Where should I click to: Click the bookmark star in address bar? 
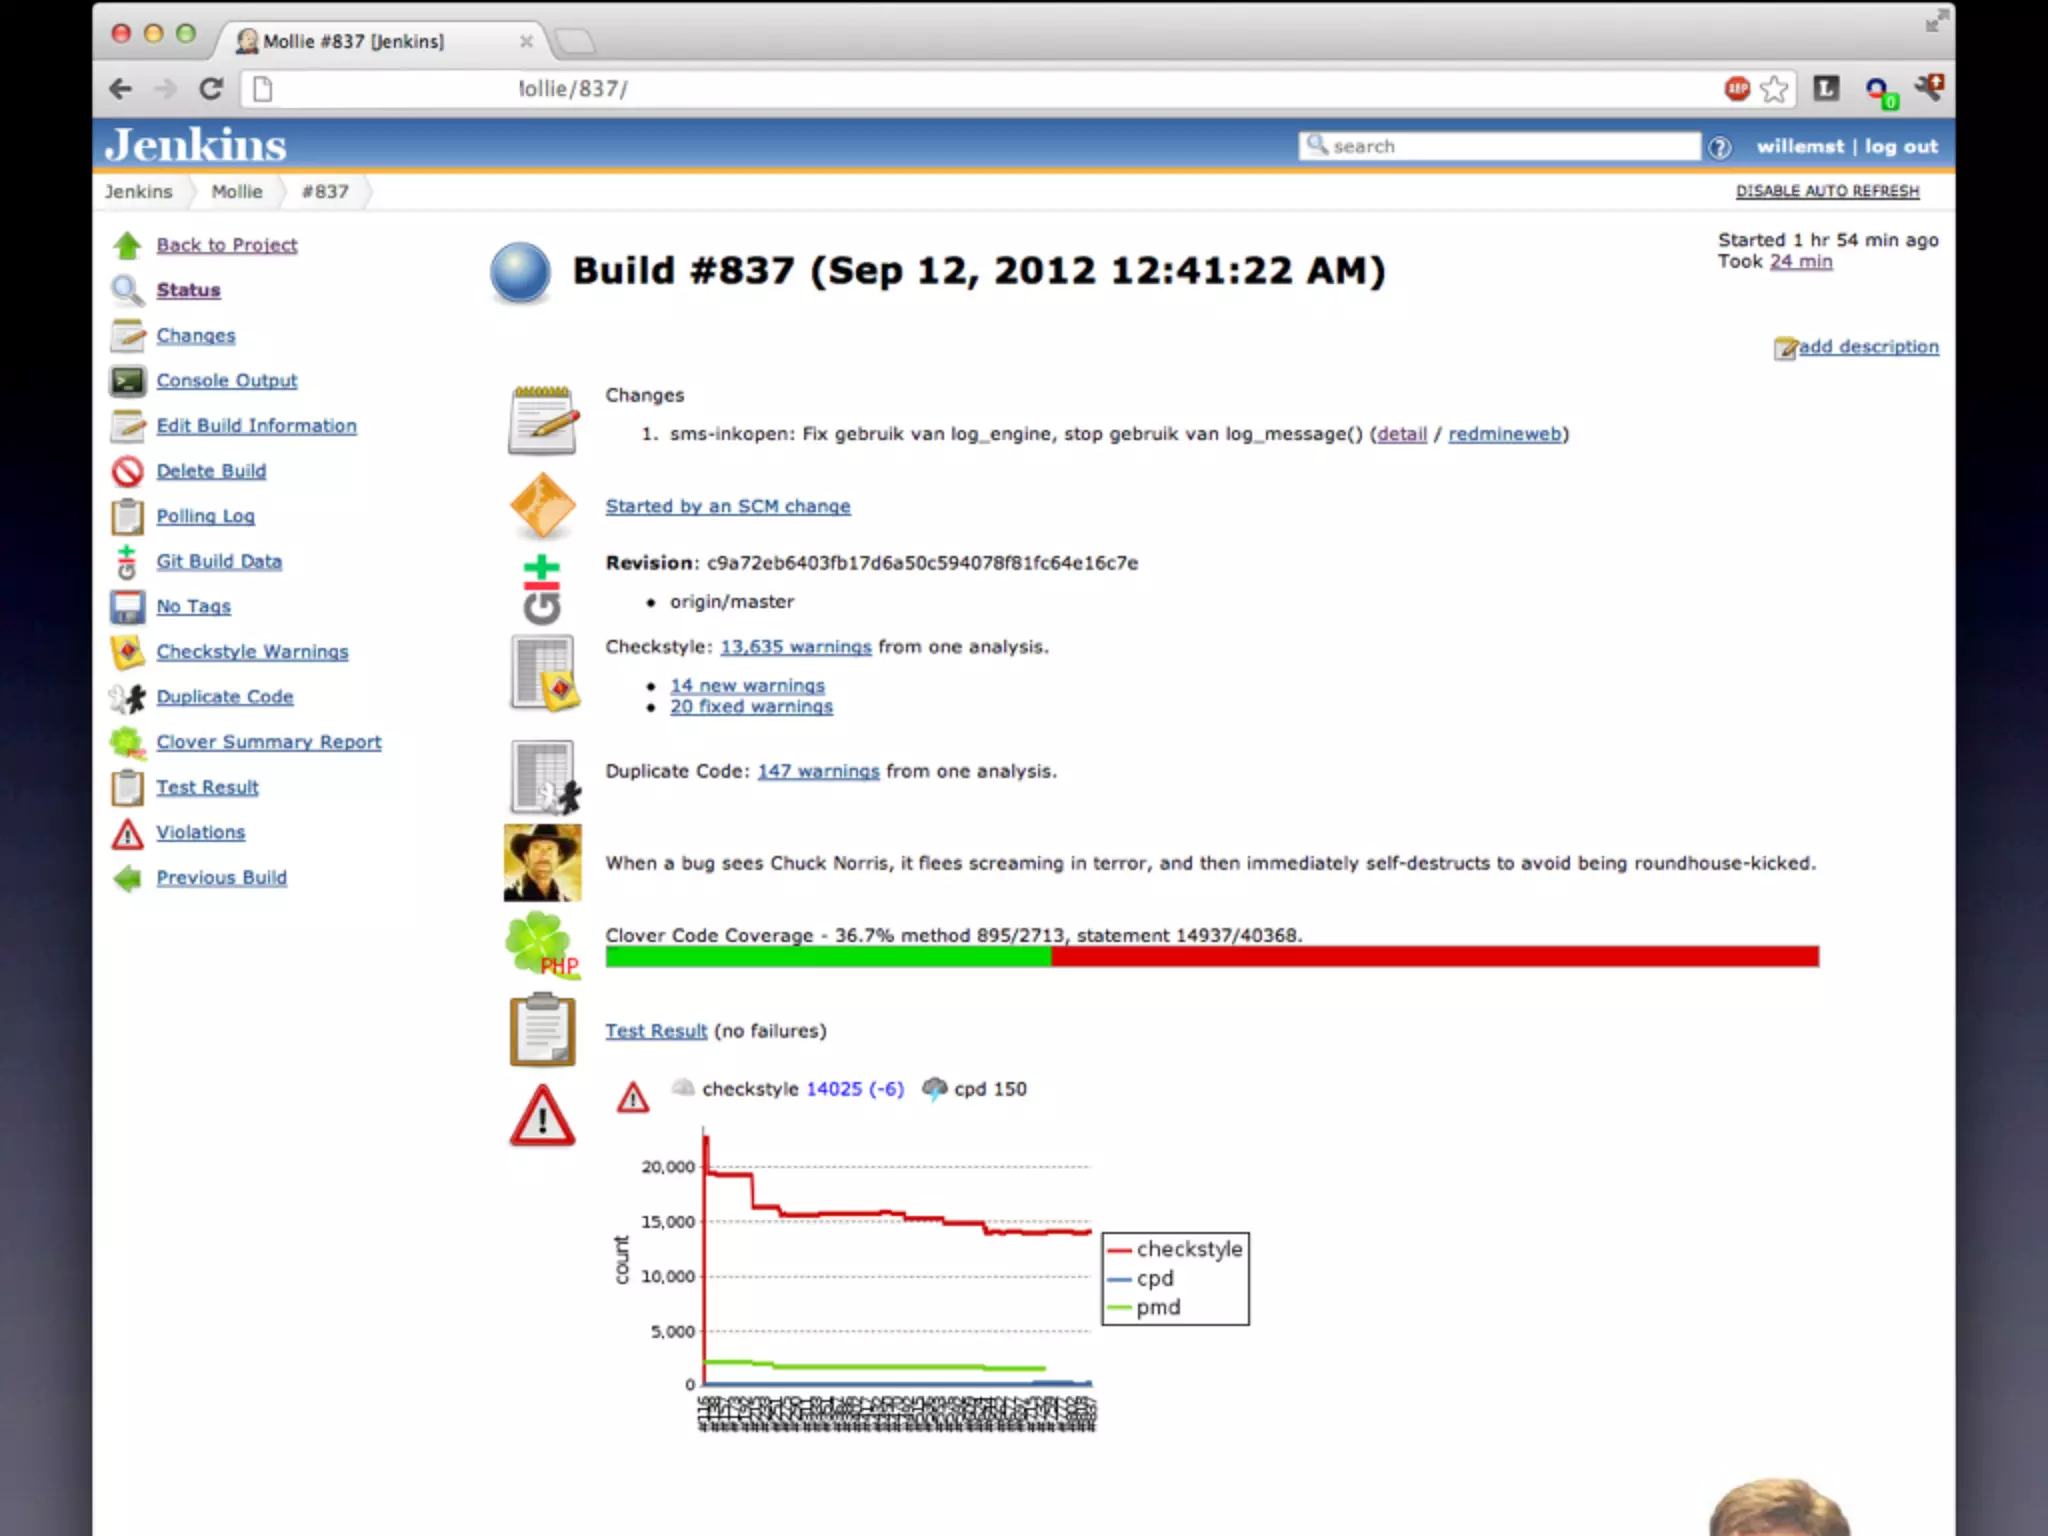tap(1774, 90)
